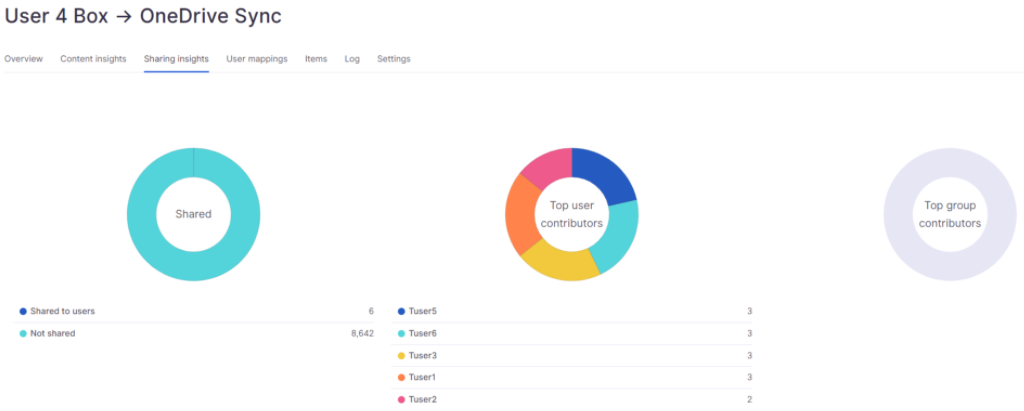Select the Shared to users legend label
1024x411 pixels.
point(63,312)
